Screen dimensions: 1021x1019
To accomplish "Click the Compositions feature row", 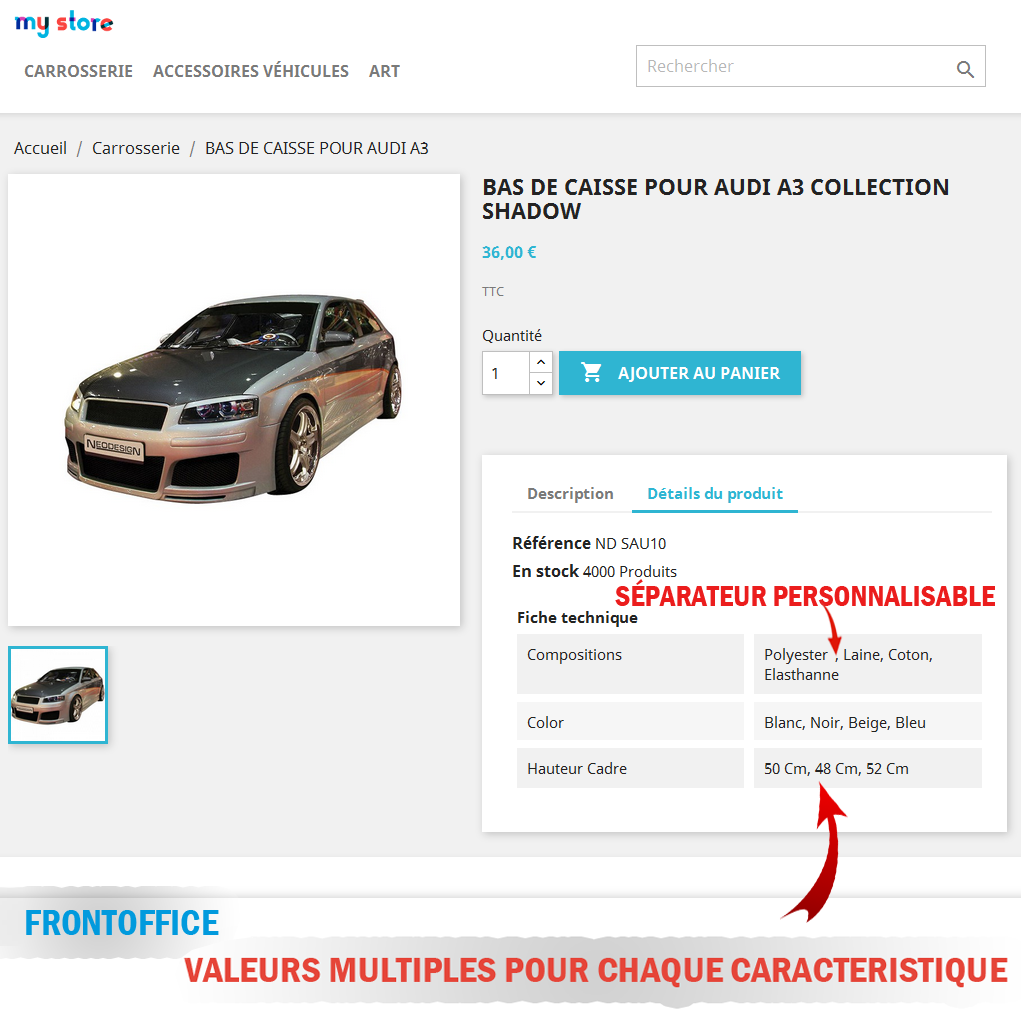I will 749,663.
